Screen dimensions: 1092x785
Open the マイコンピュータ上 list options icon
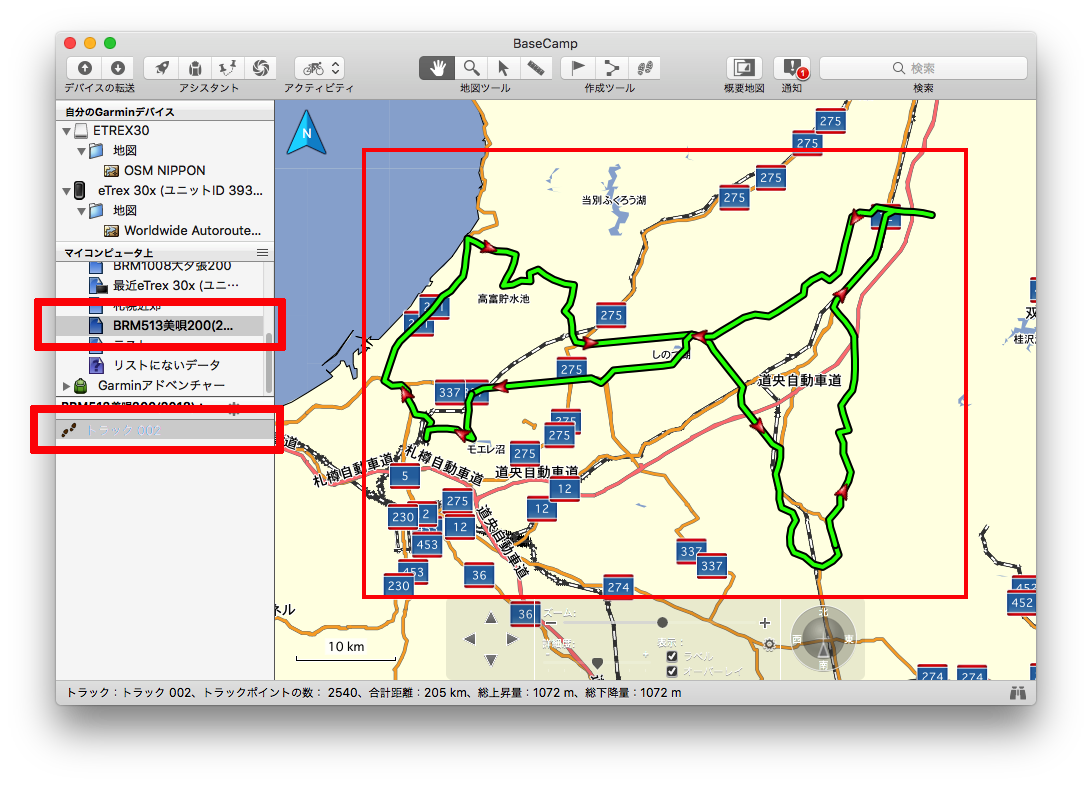[263, 253]
